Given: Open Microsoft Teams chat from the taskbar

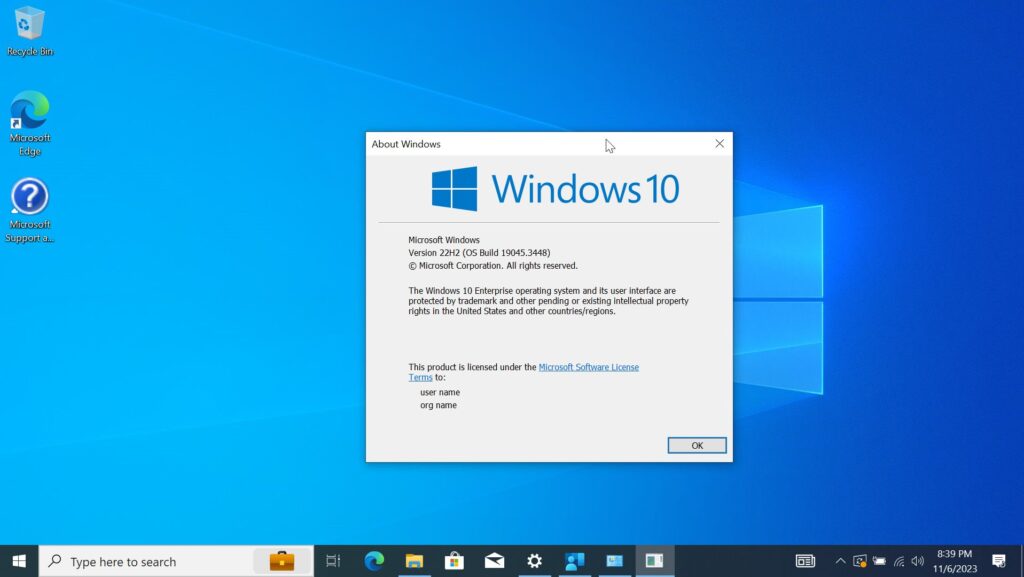Looking at the screenshot, I should point(574,561).
